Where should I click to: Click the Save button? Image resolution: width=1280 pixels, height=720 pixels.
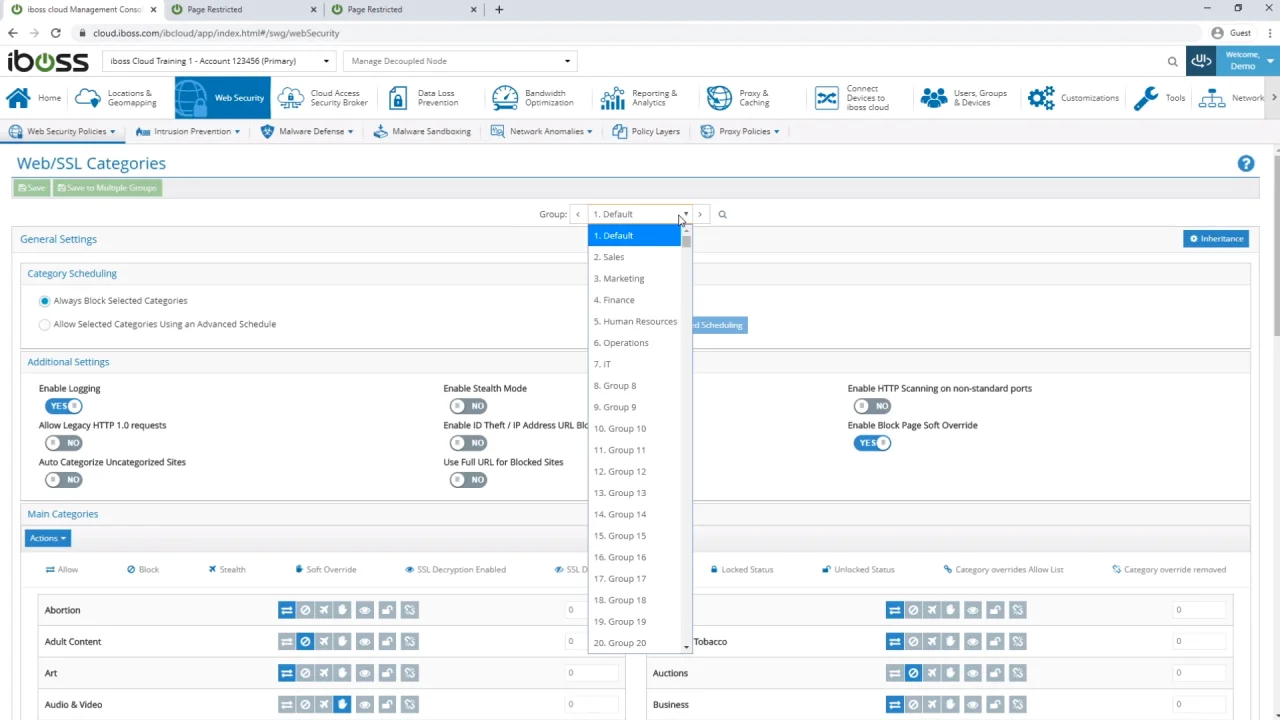[31, 188]
